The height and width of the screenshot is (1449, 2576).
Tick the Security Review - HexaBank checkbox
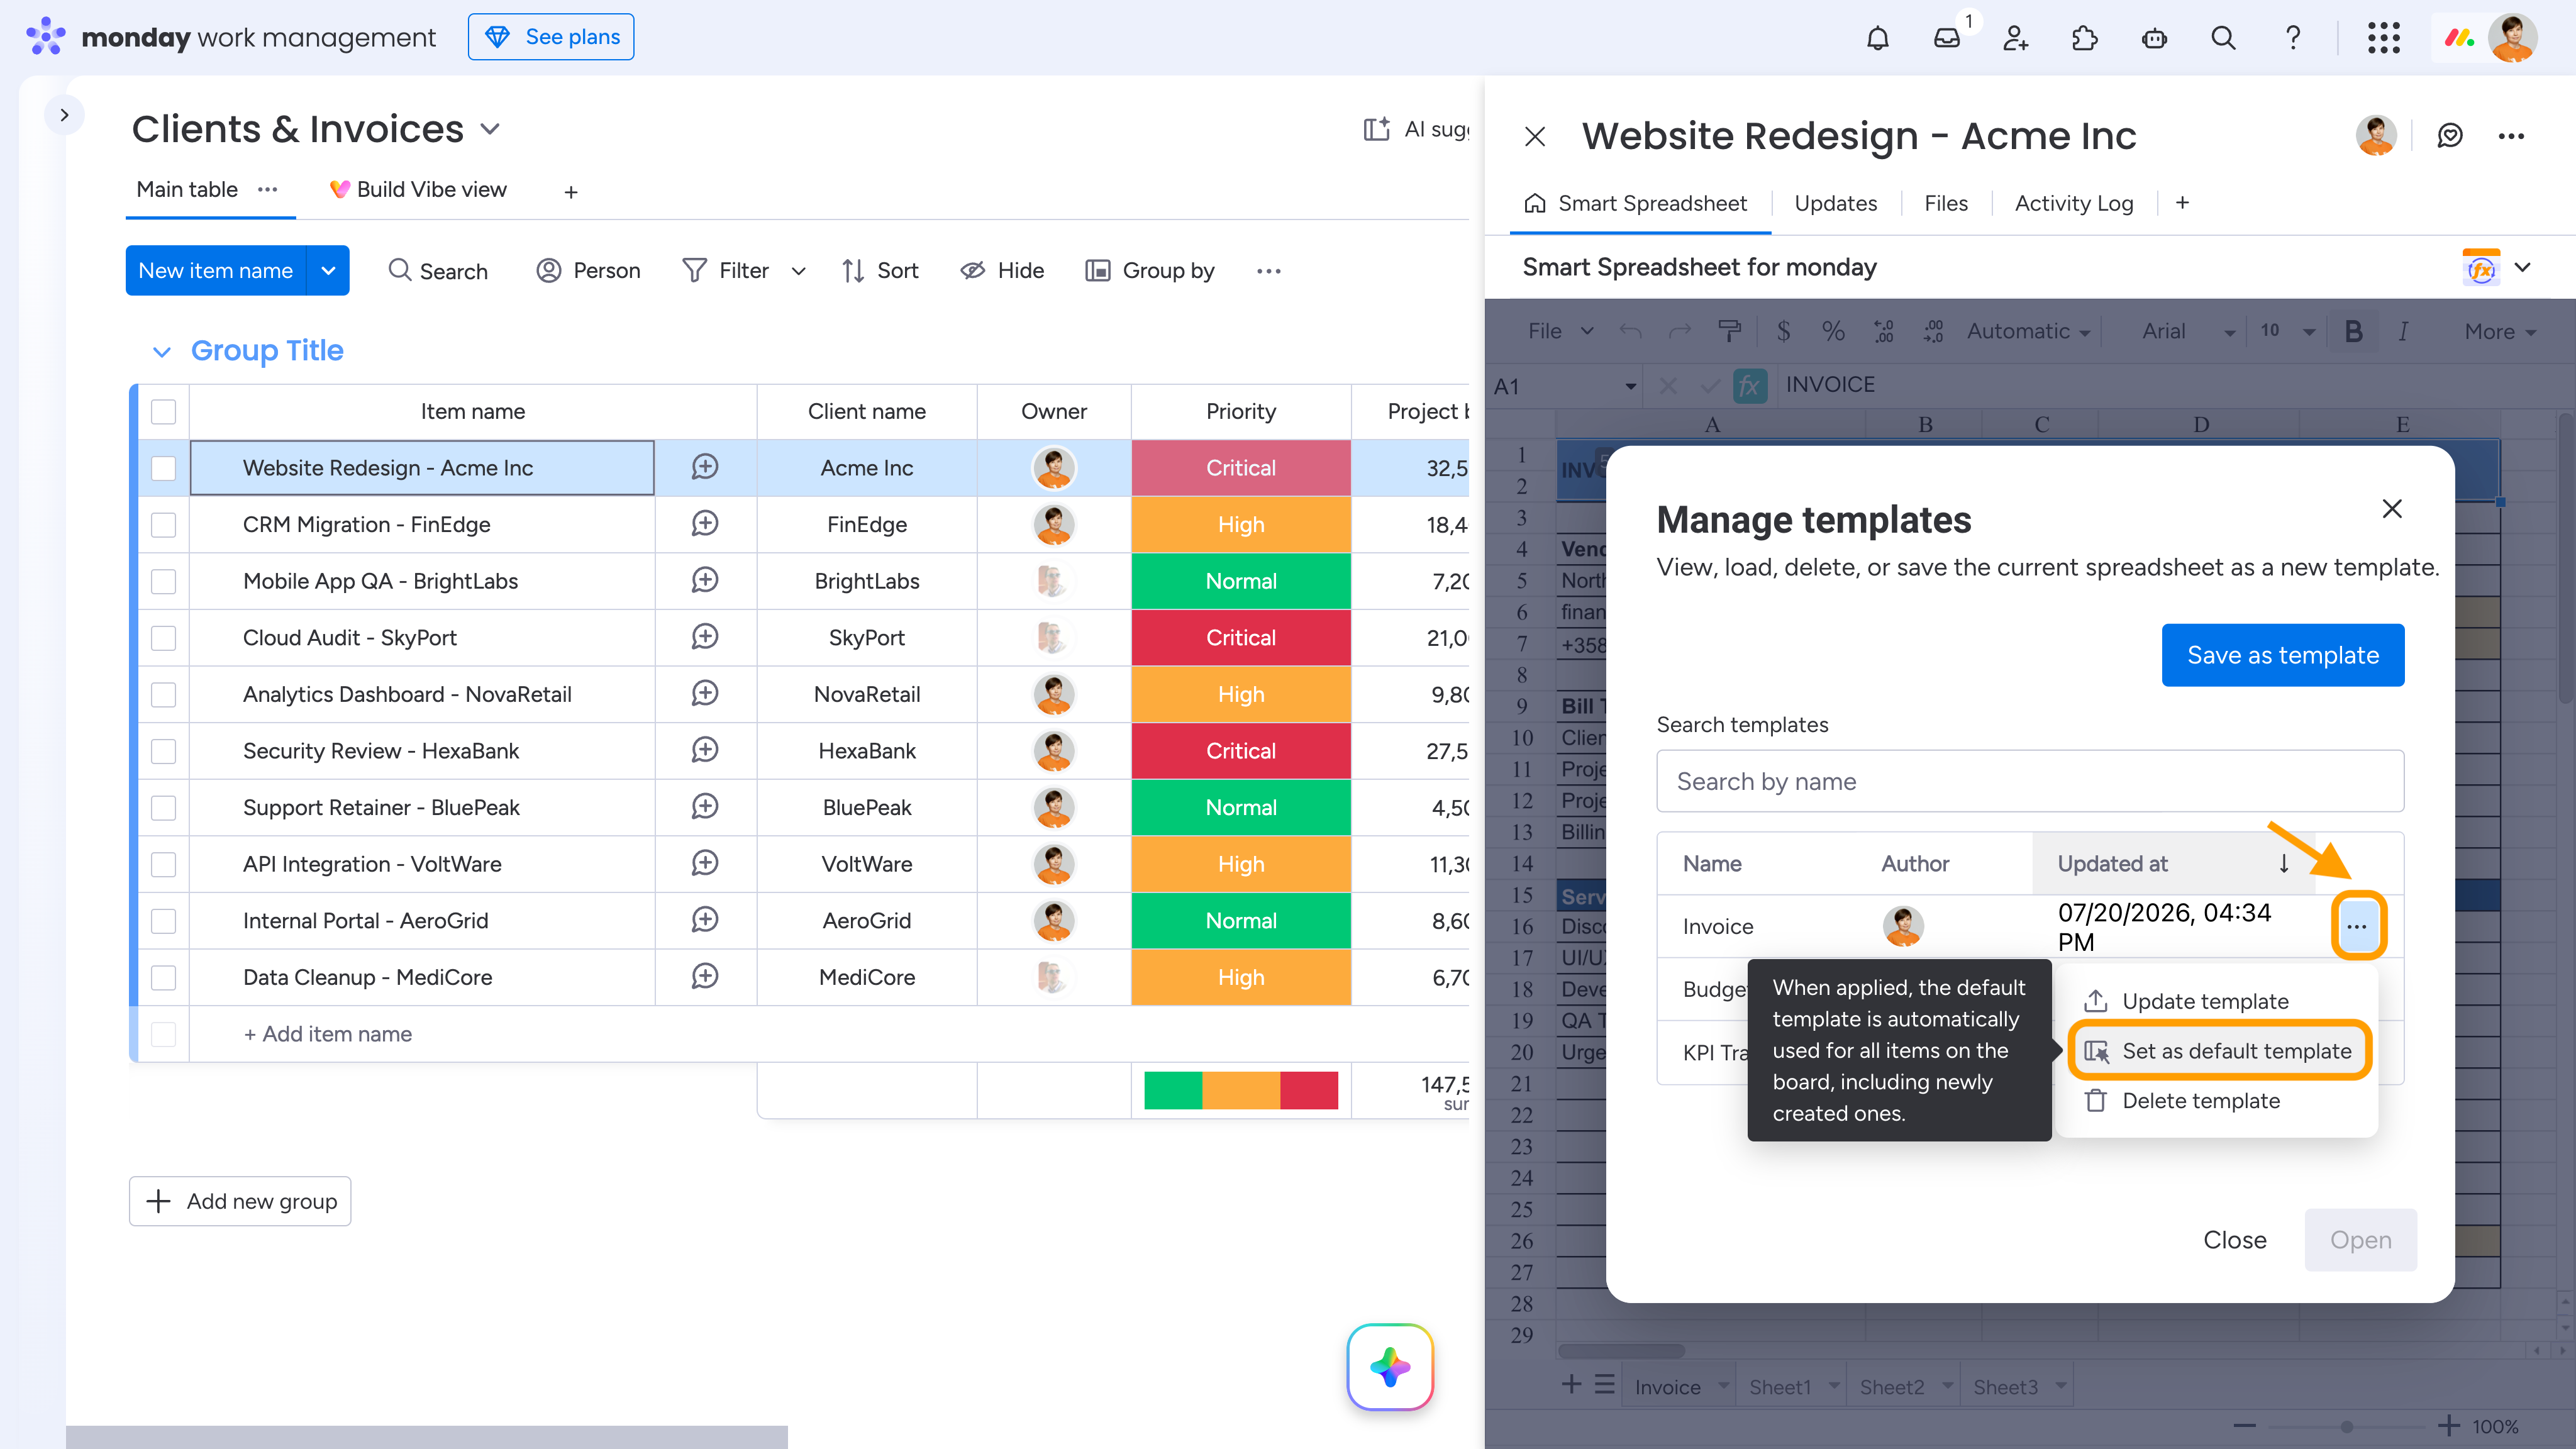click(x=163, y=751)
